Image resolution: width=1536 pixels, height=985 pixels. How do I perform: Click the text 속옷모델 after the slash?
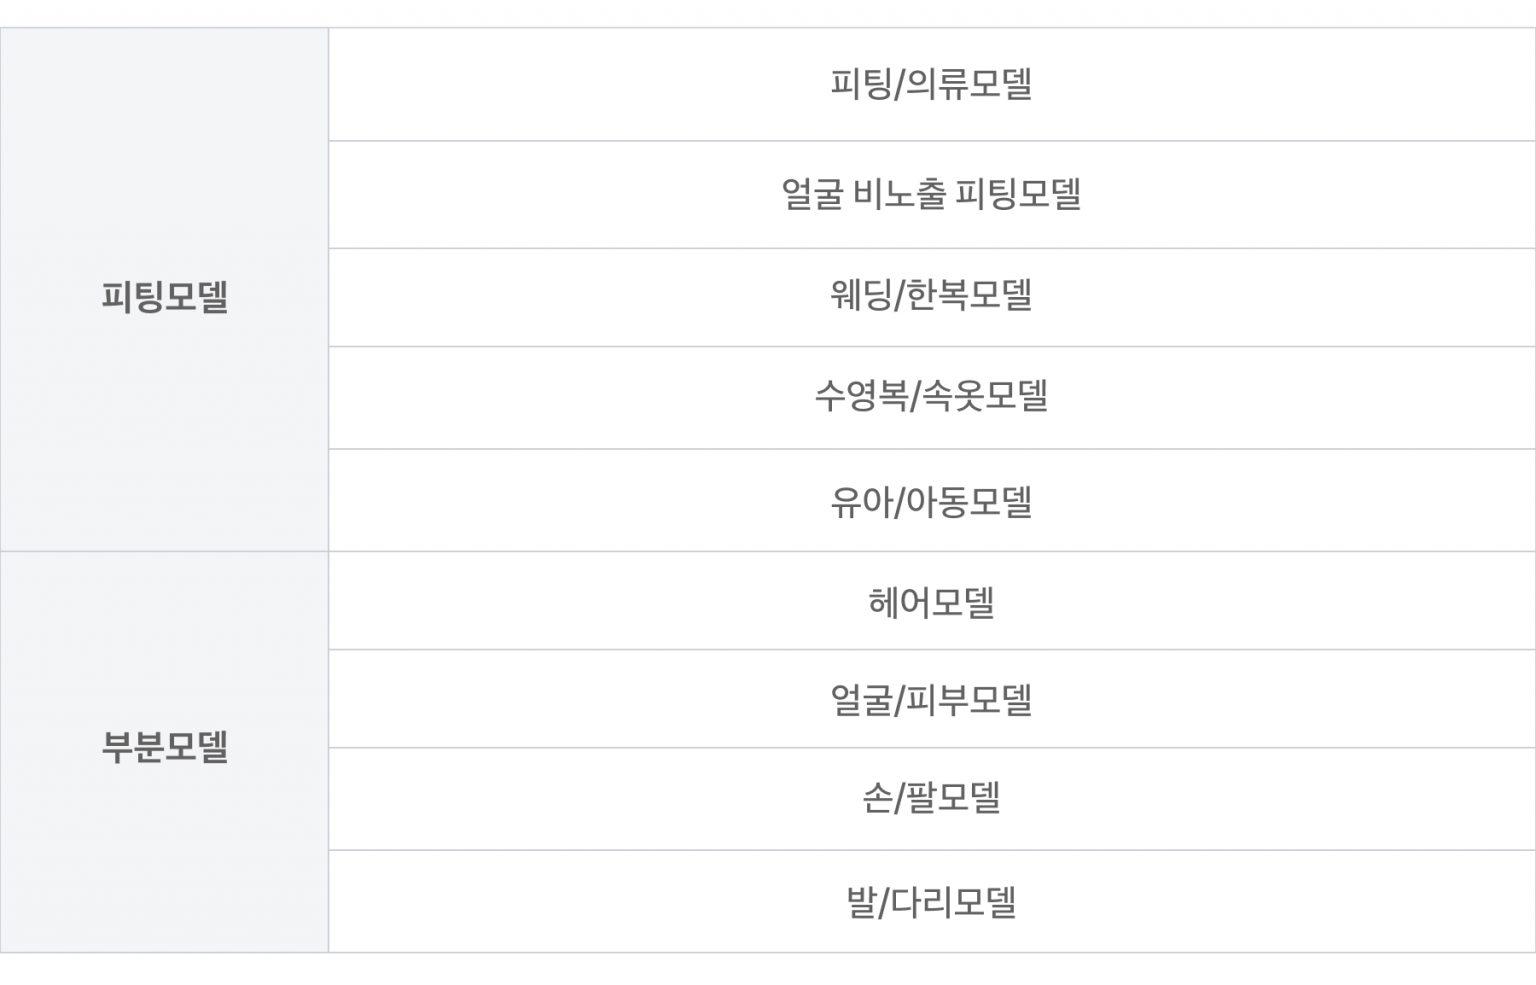(985, 397)
